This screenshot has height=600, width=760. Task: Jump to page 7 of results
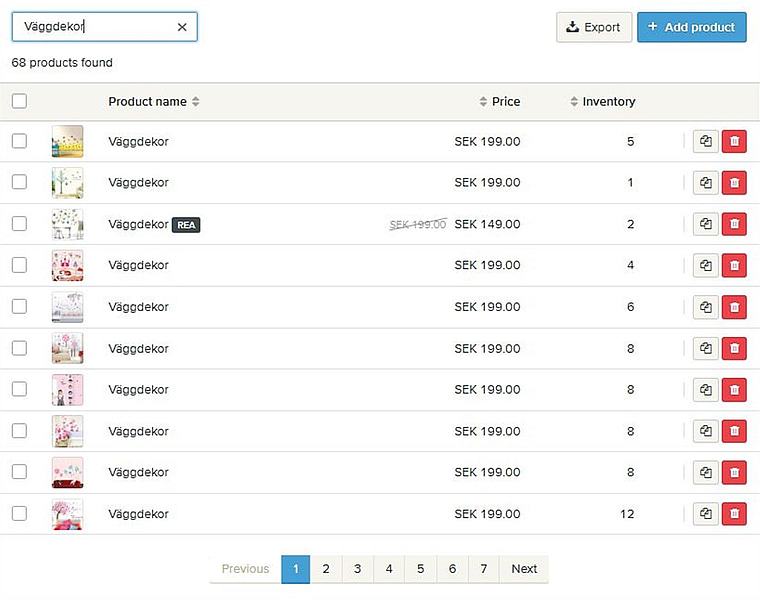pos(484,569)
